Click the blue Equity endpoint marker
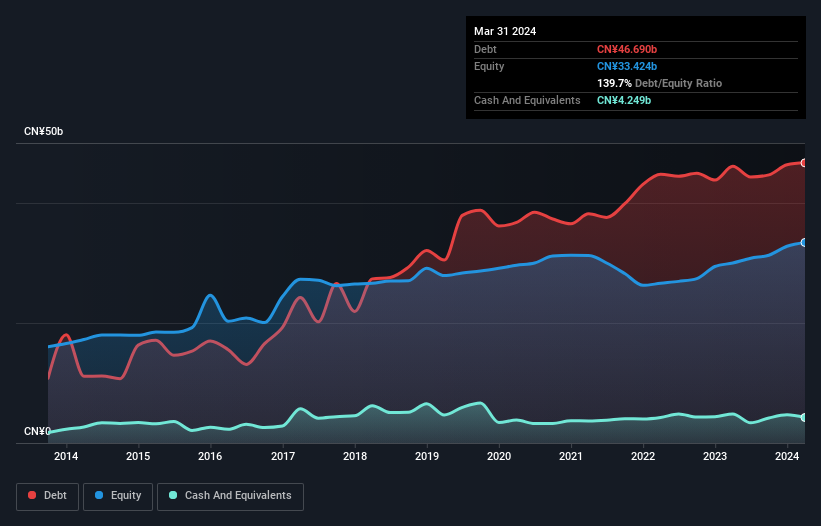Viewport: 821px width, 526px height. 804,242
